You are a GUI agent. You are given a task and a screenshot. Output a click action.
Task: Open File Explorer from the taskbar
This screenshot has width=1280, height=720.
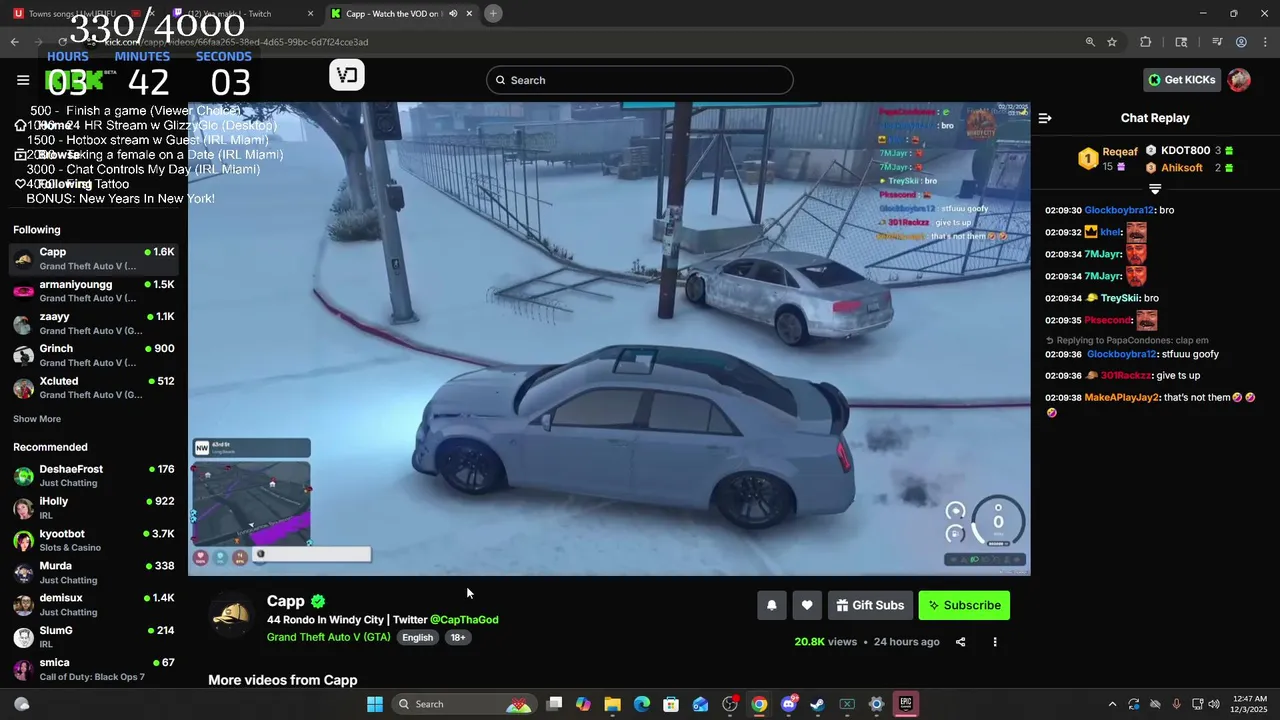[612, 704]
